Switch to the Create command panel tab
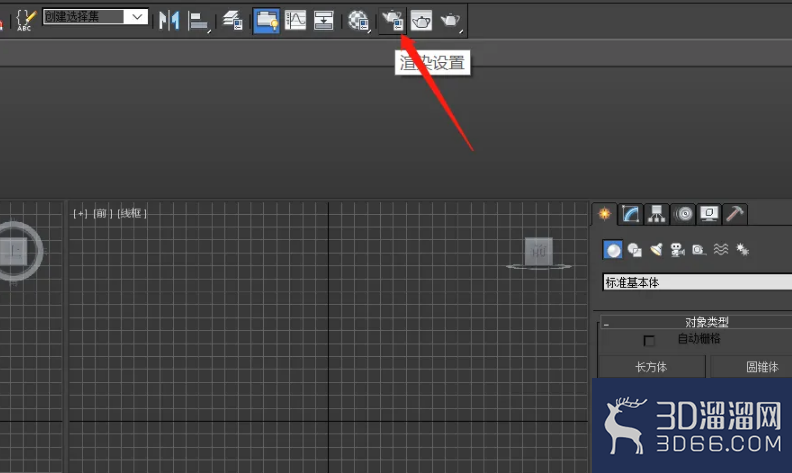The width and height of the screenshot is (792, 473). (x=604, y=214)
